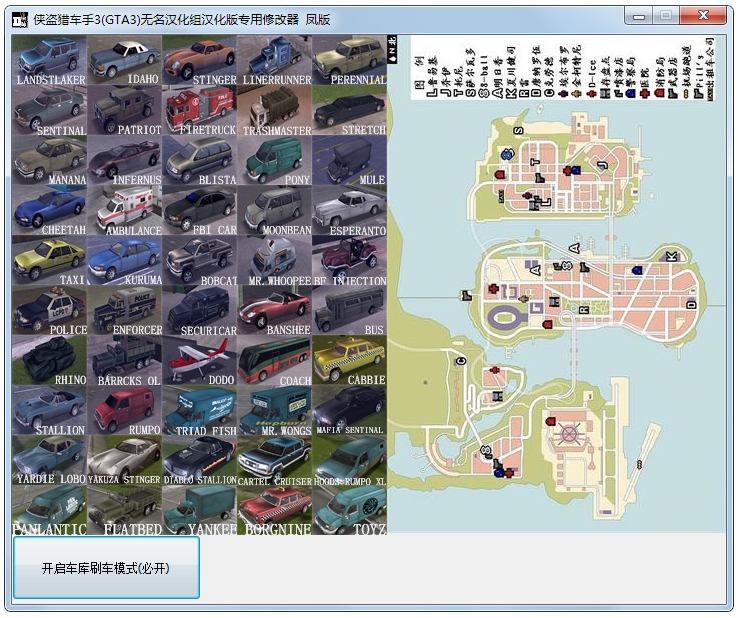
Task: Choose the FBI Car icon
Action: [x=199, y=210]
